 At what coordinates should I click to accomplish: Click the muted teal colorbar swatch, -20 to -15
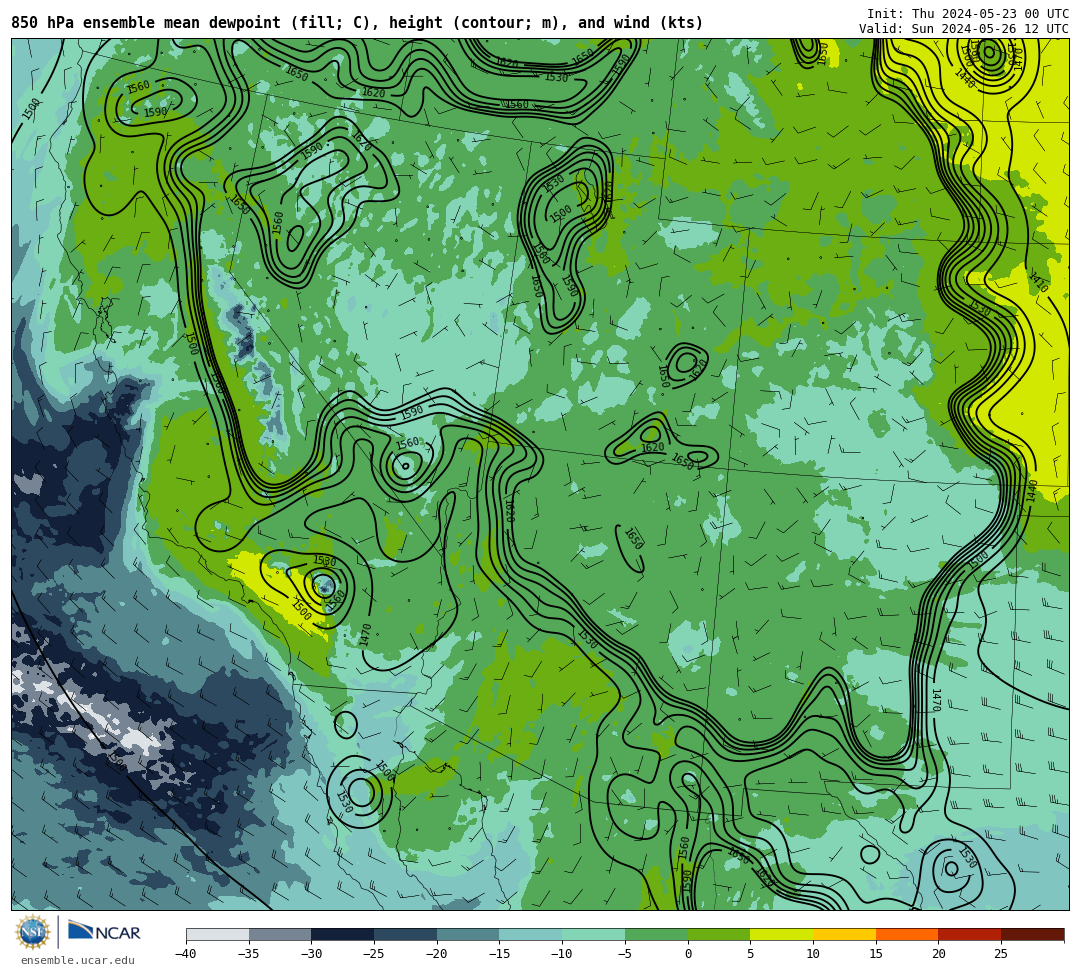(x=468, y=934)
